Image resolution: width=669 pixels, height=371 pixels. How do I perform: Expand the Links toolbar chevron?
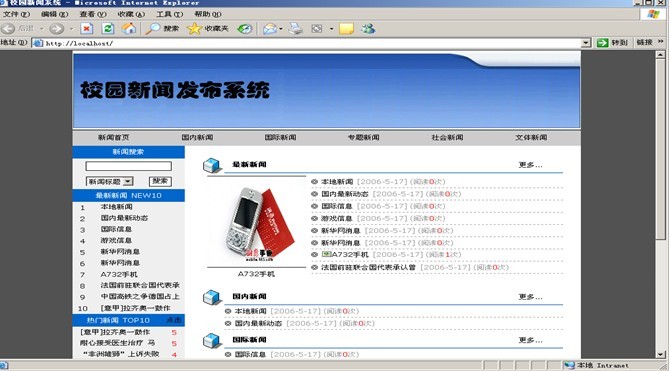[660, 42]
